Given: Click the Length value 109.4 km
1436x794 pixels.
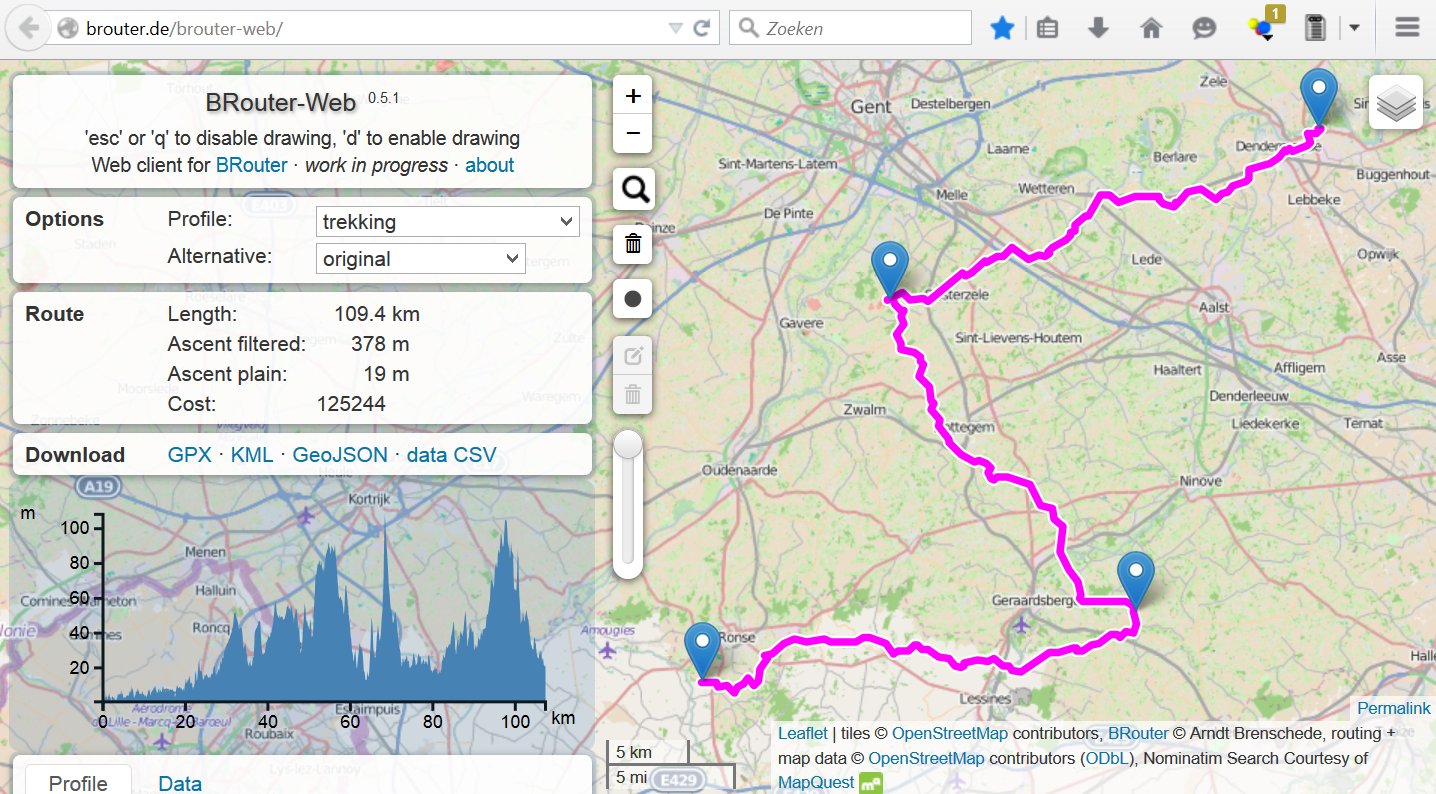Looking at the screenshot, I should pyautogui.click(x=377, y=314).
